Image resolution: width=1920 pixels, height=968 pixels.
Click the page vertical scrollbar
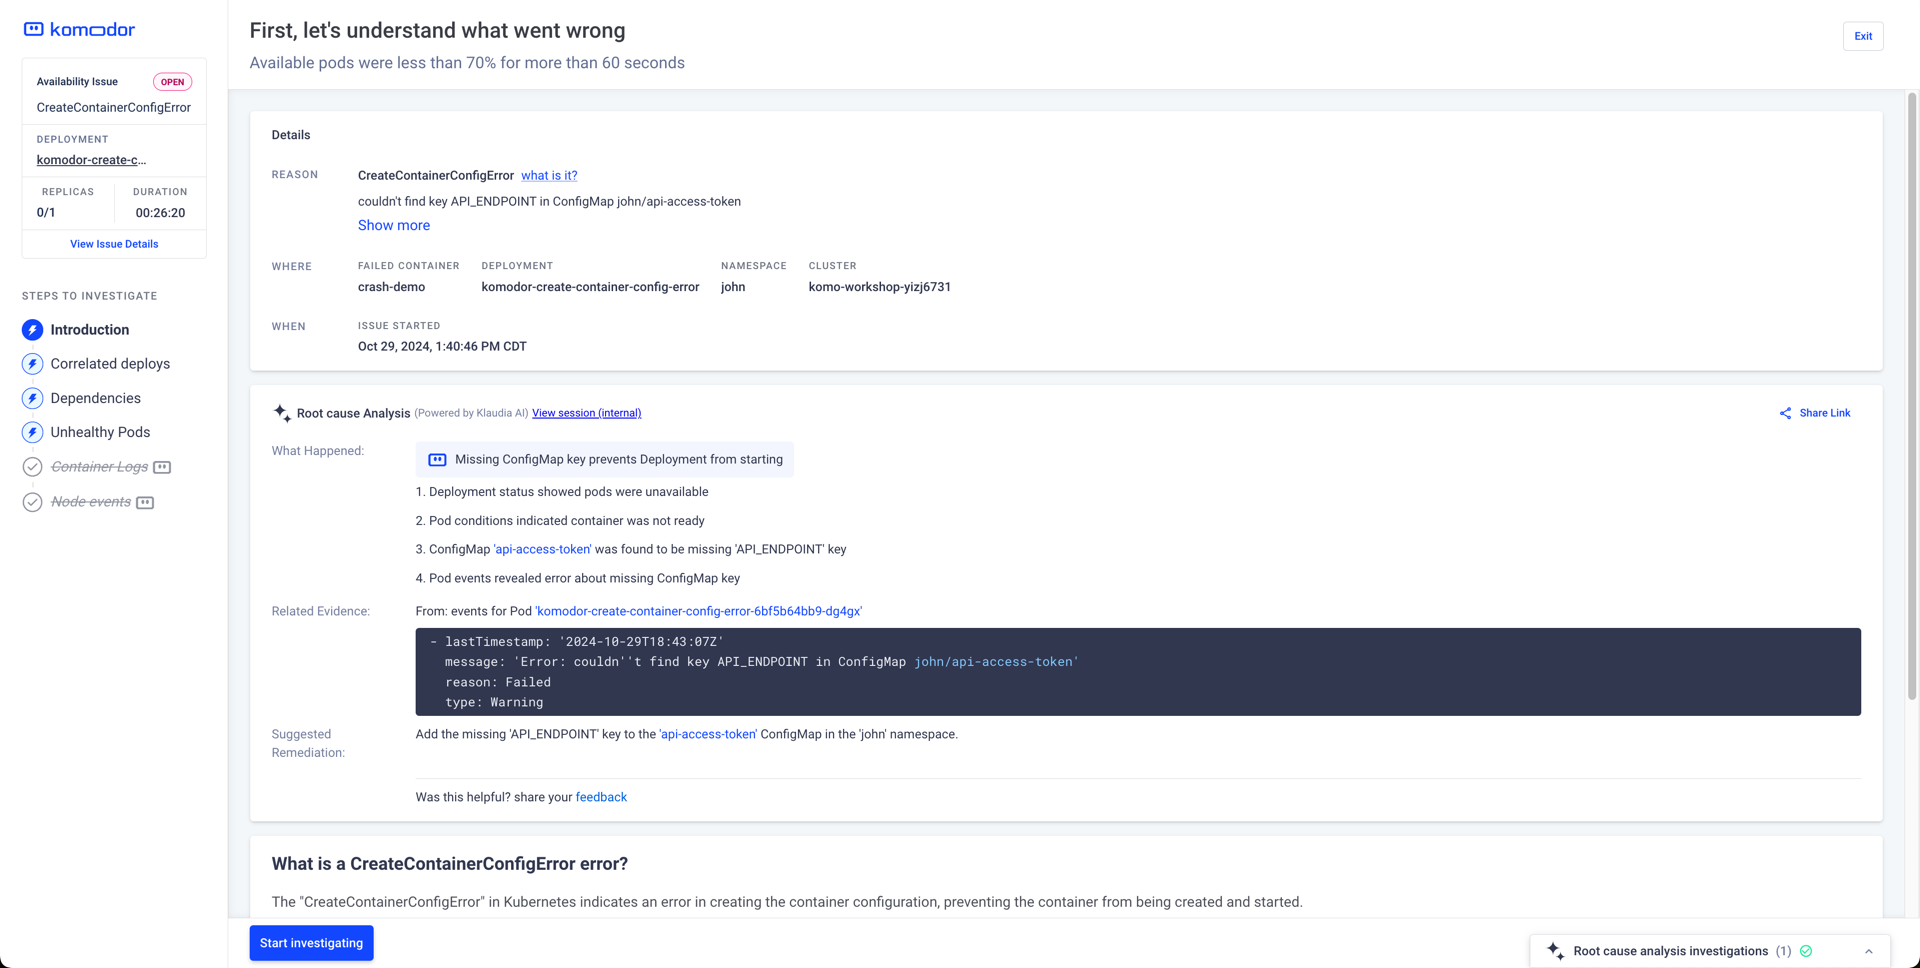click(x=1912, y=395)
